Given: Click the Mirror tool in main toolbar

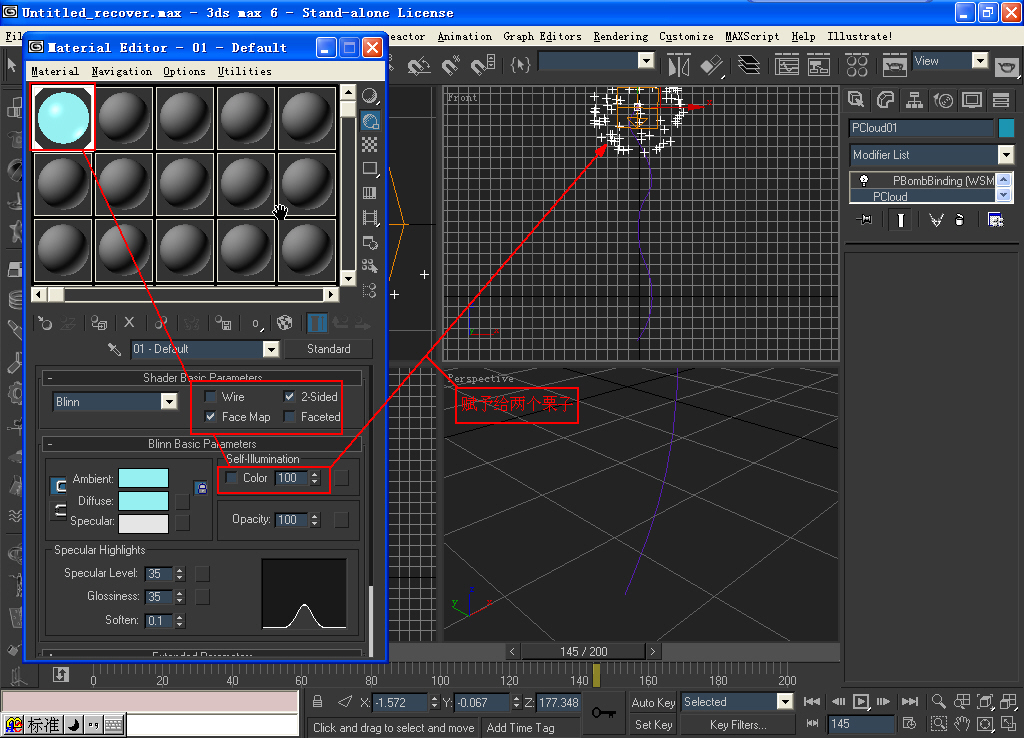Looking at the screenshot, I should click(679, 65).
